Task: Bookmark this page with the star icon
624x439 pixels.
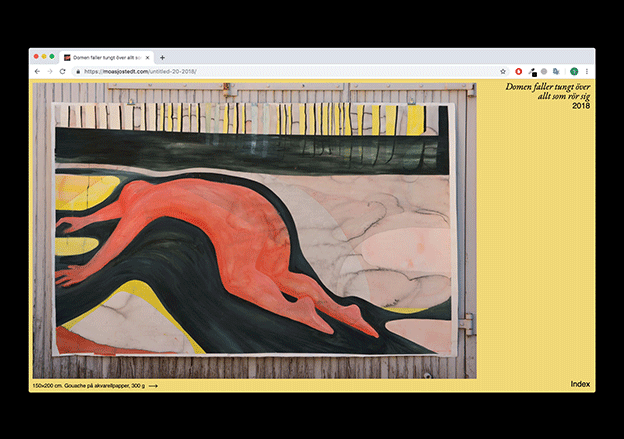Action: (503, 71)
